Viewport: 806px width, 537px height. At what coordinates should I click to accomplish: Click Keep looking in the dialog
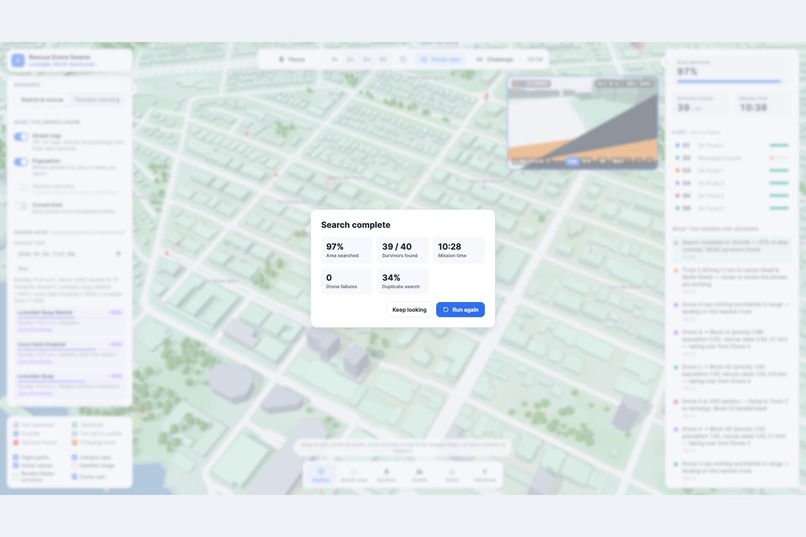(409, 309)
